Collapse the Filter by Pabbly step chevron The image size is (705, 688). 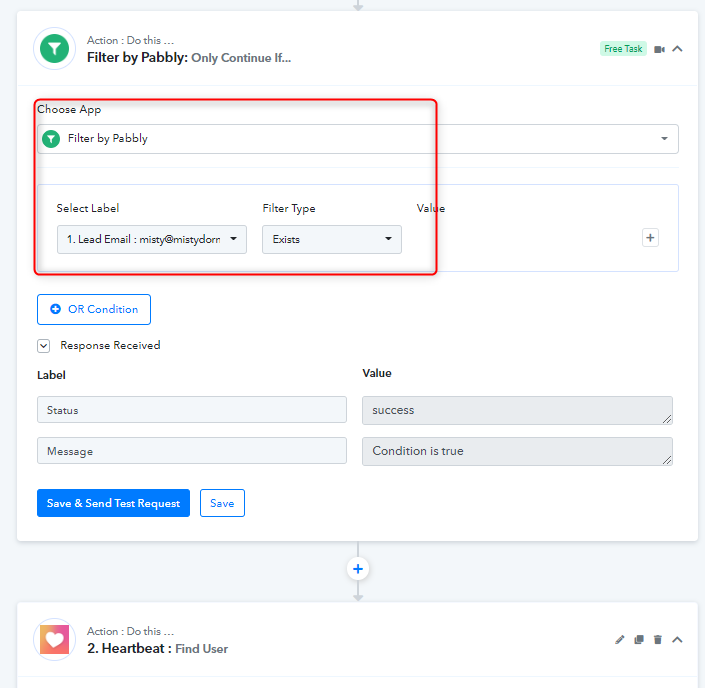pyautogui.click(x=677, y=49)
